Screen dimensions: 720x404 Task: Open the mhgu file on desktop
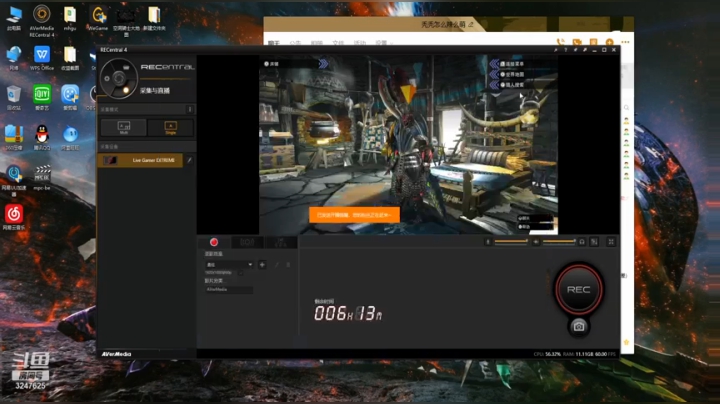click(70, 18)
